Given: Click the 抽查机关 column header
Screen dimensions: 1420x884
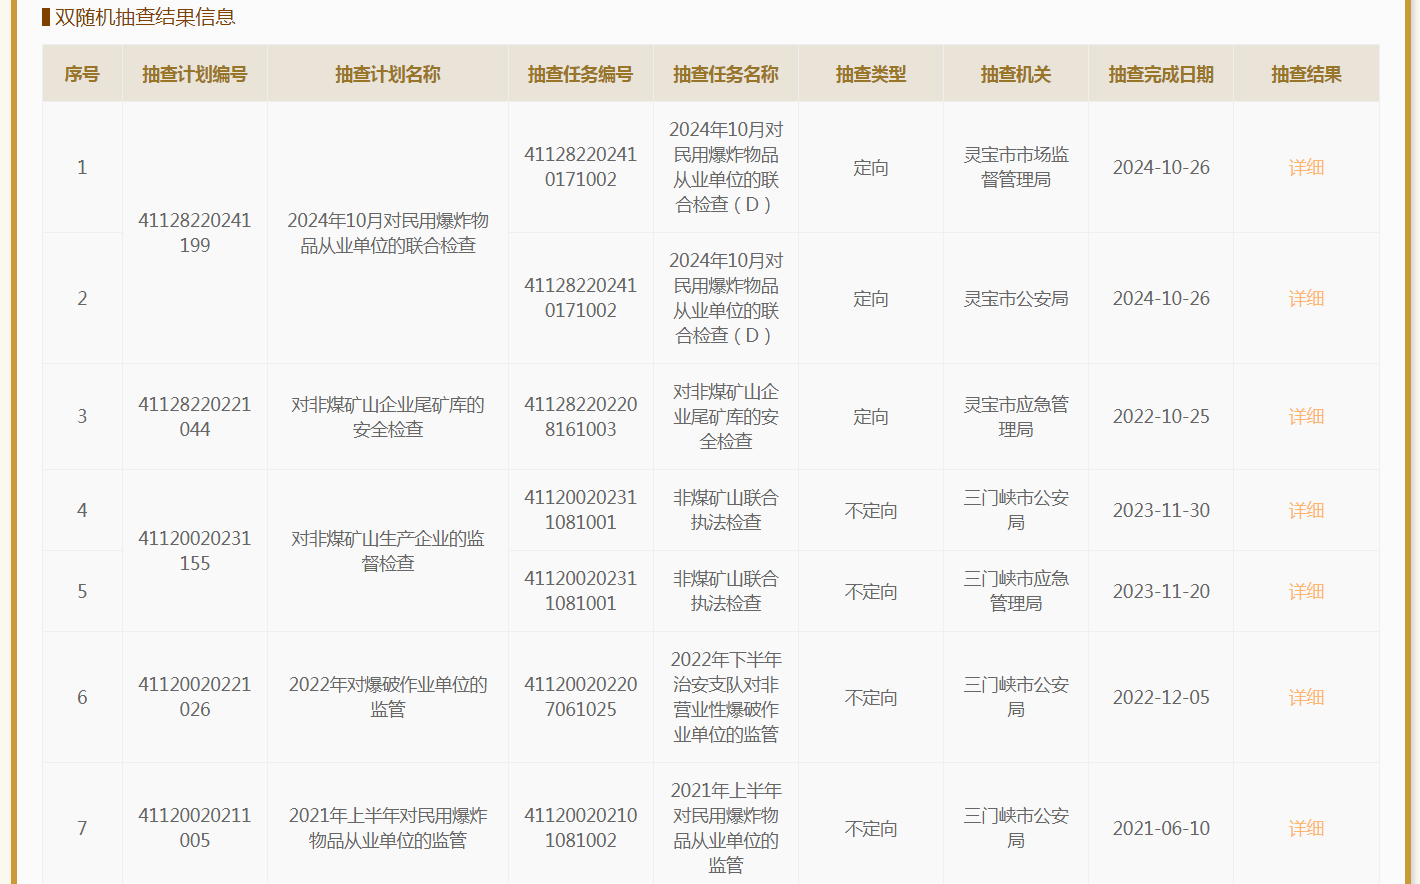Looking at the screenshot, I should (x=1015, y=74).
